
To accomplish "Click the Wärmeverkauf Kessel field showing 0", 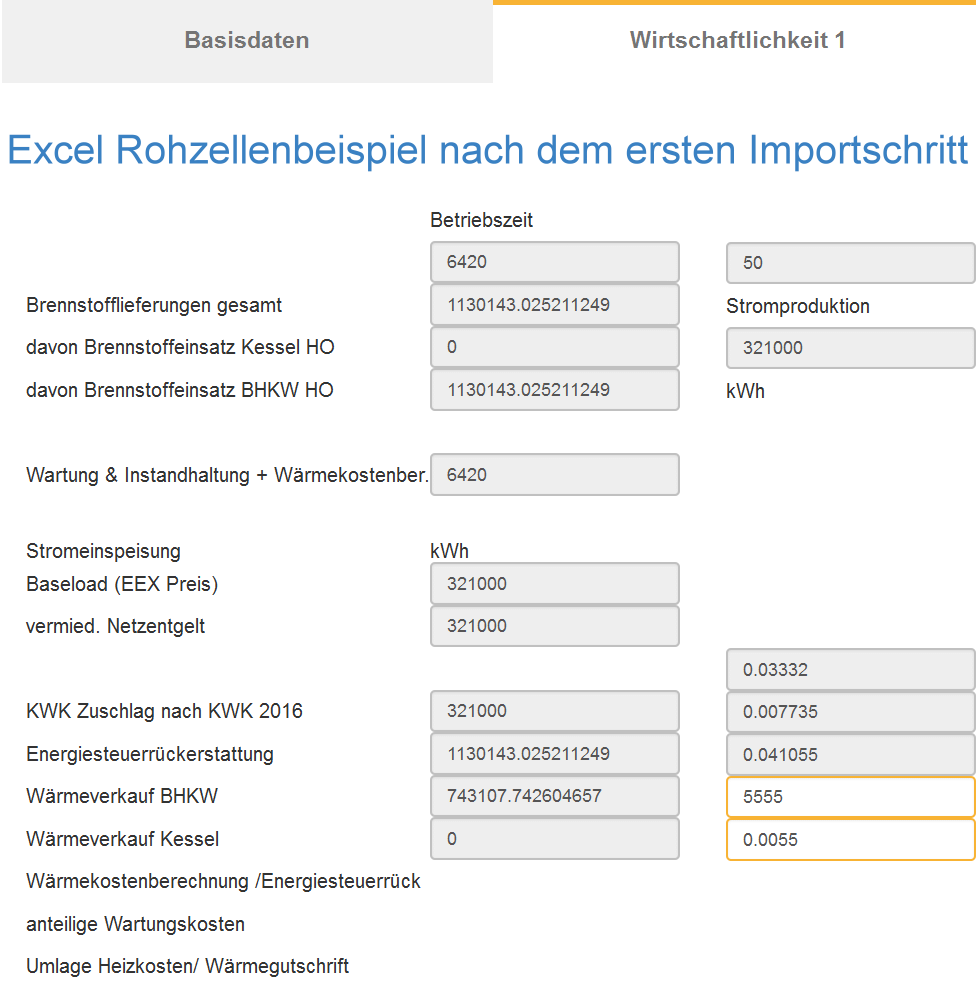I will 554,839.
